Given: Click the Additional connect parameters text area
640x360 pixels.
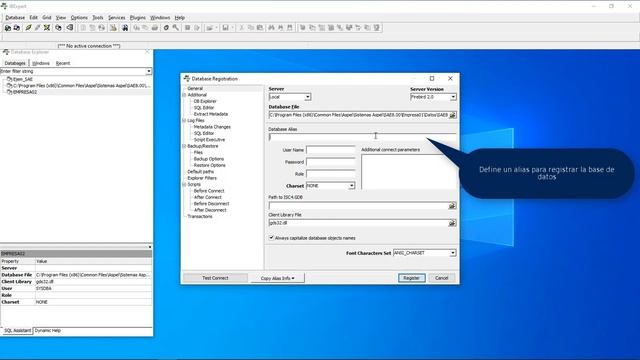Looking at the screenshot, I should [409, 171].
